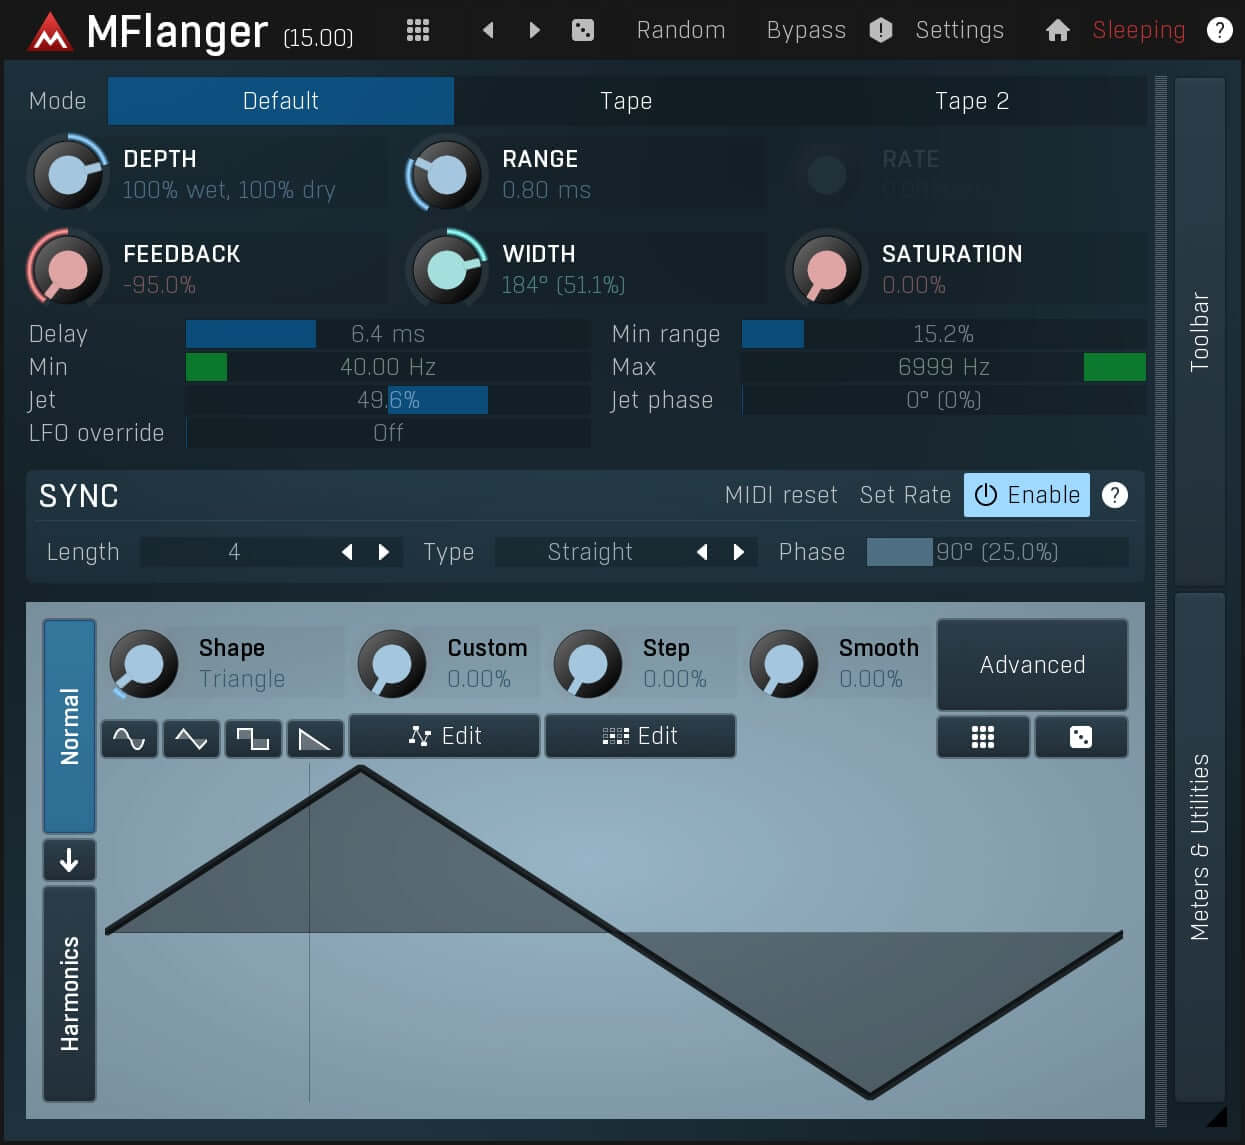The image size is (1245, 1145).
Task: Click the randomize dice icon next to preset arrows
Action: click(x=582, y=29)
